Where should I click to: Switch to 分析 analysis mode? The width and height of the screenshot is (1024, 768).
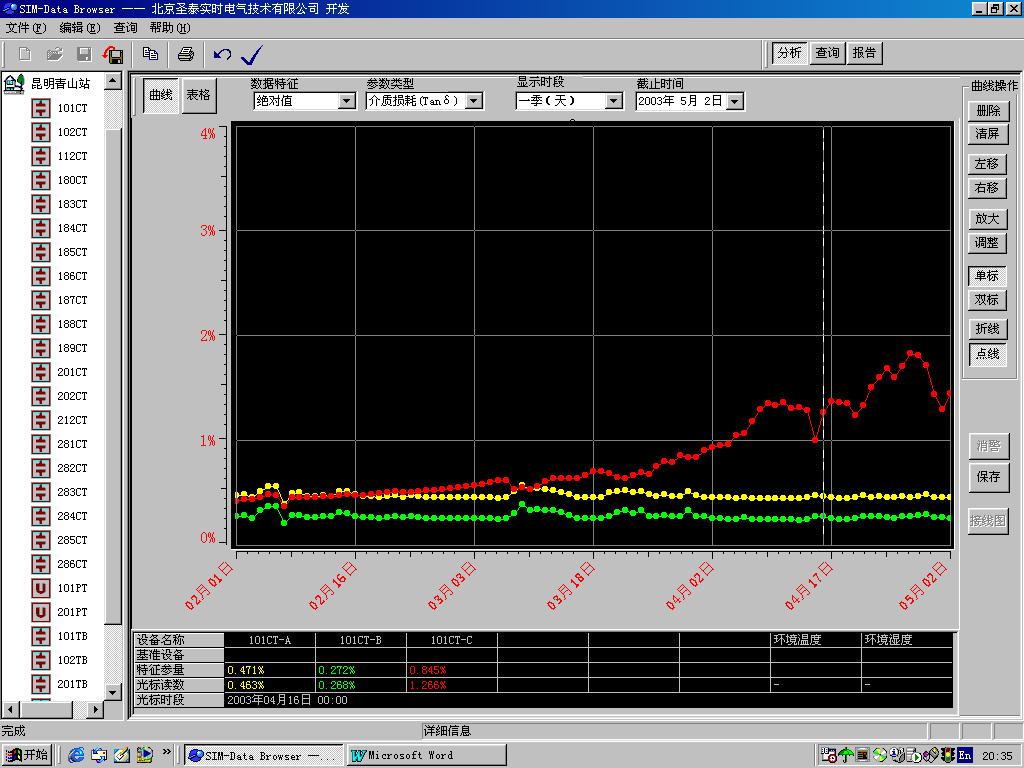[x=790, y=53]
